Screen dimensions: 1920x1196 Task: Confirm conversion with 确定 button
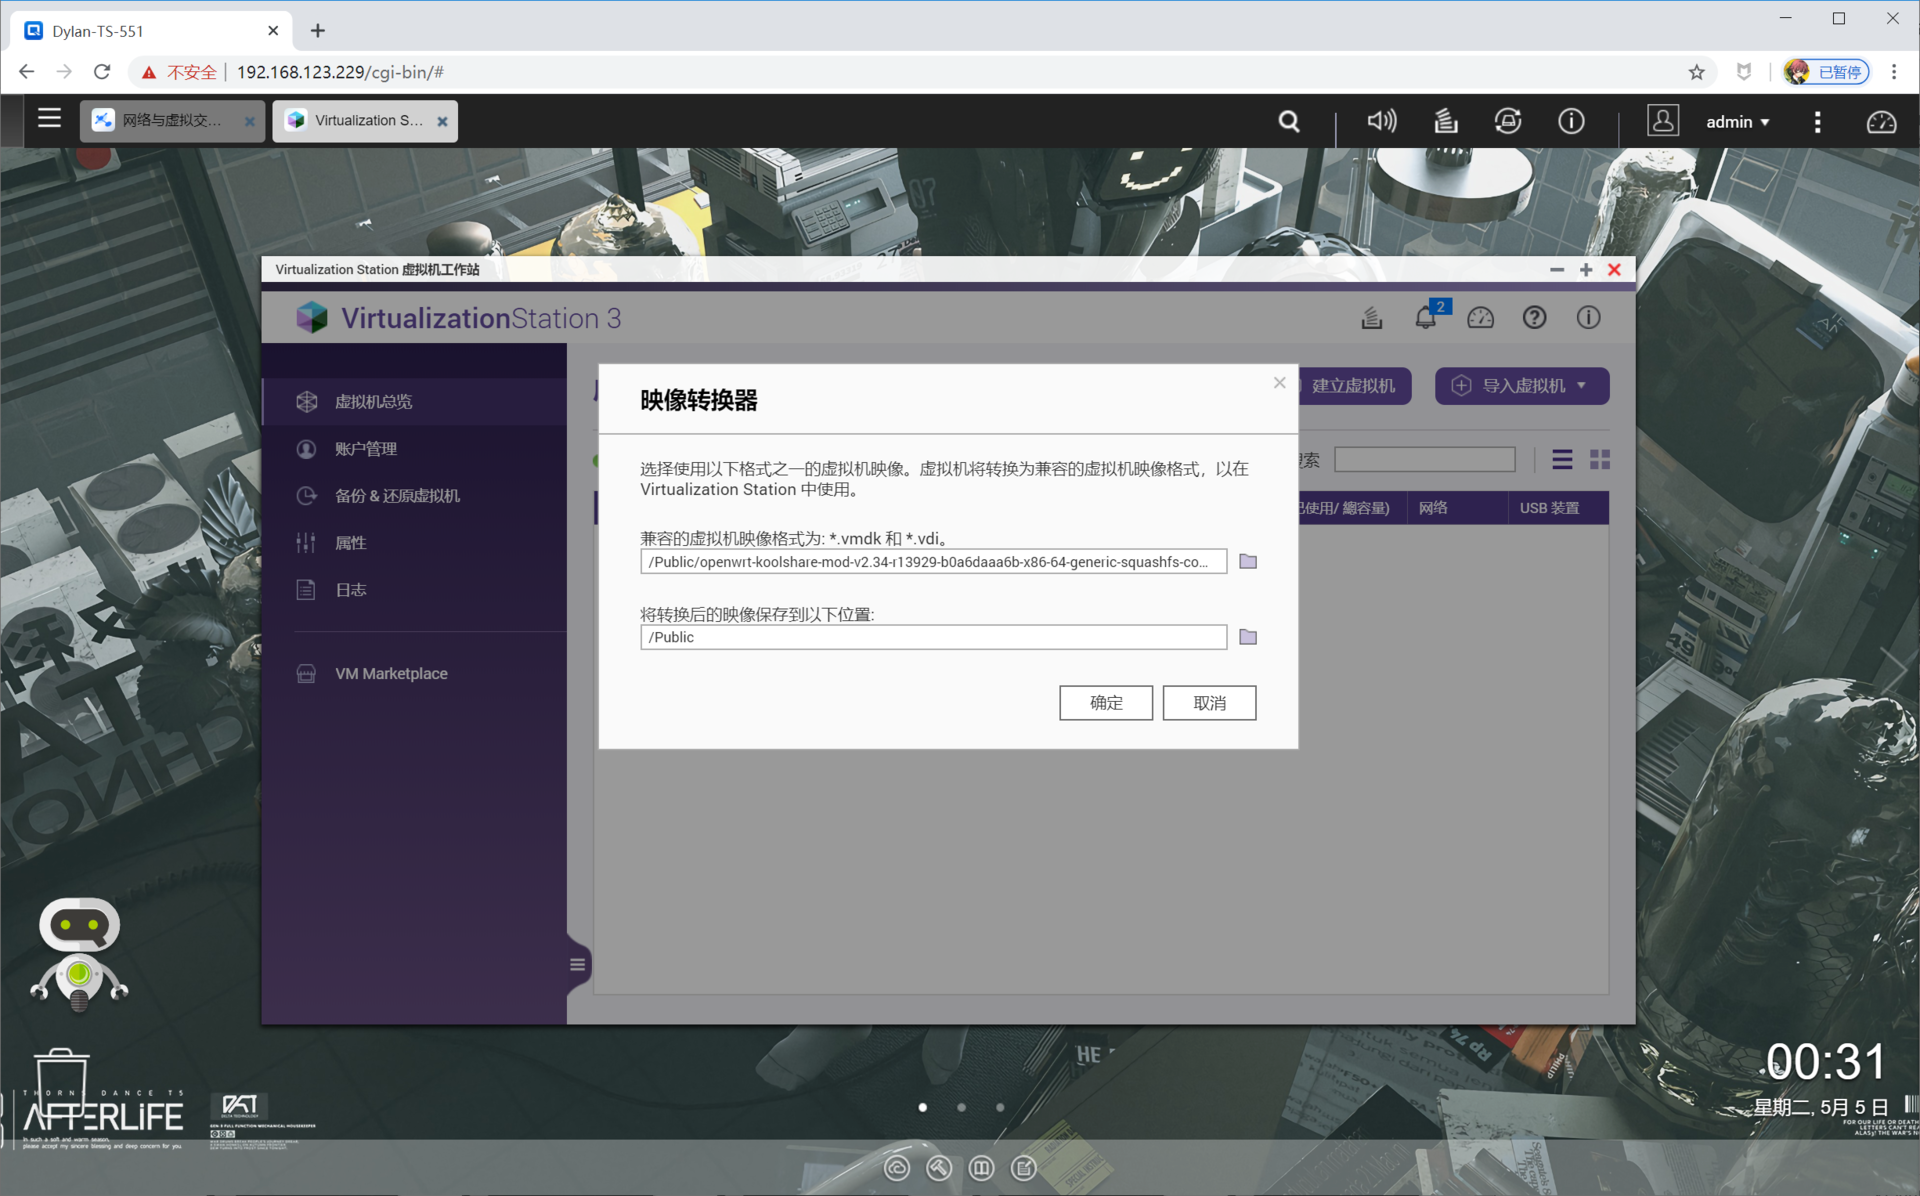[1105, 703]
